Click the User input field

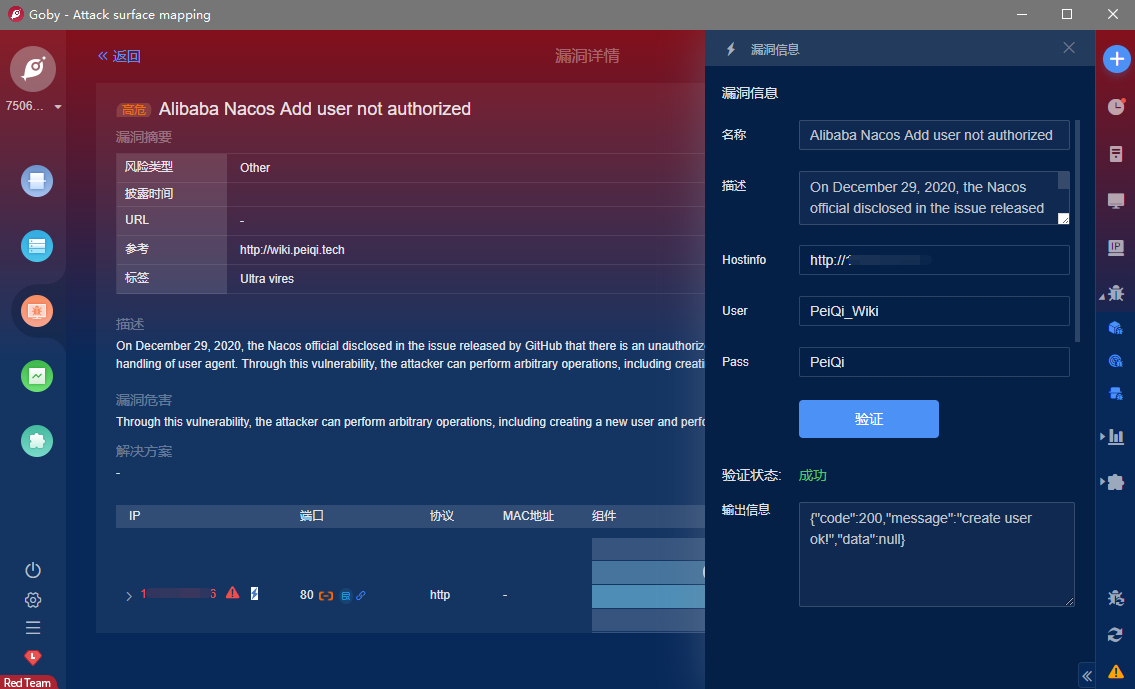tap(933, 311)
